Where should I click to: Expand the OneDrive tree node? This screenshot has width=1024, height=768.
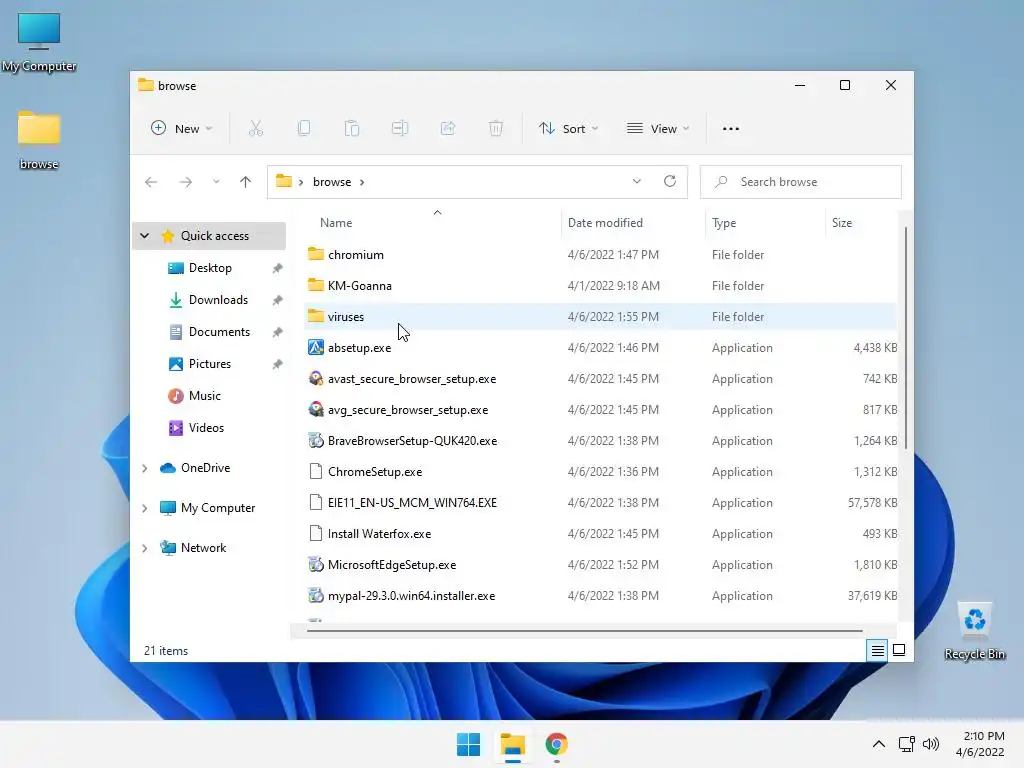pyautogui.click(x=145, y=468)
